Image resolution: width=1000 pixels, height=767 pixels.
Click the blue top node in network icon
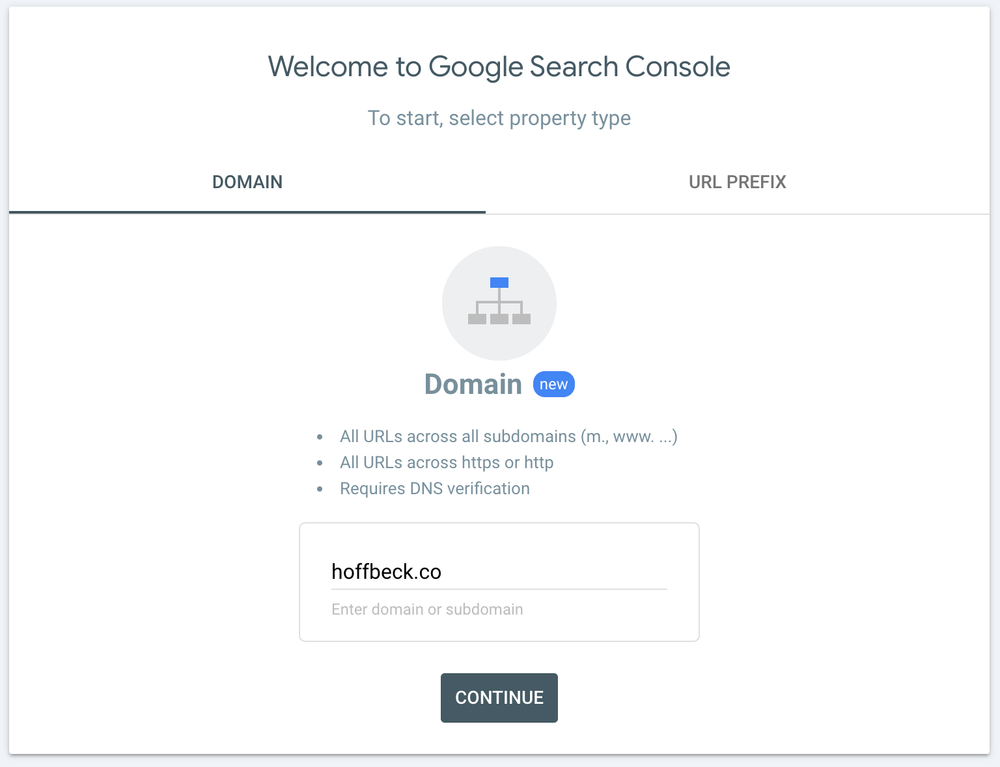(499, 282)
